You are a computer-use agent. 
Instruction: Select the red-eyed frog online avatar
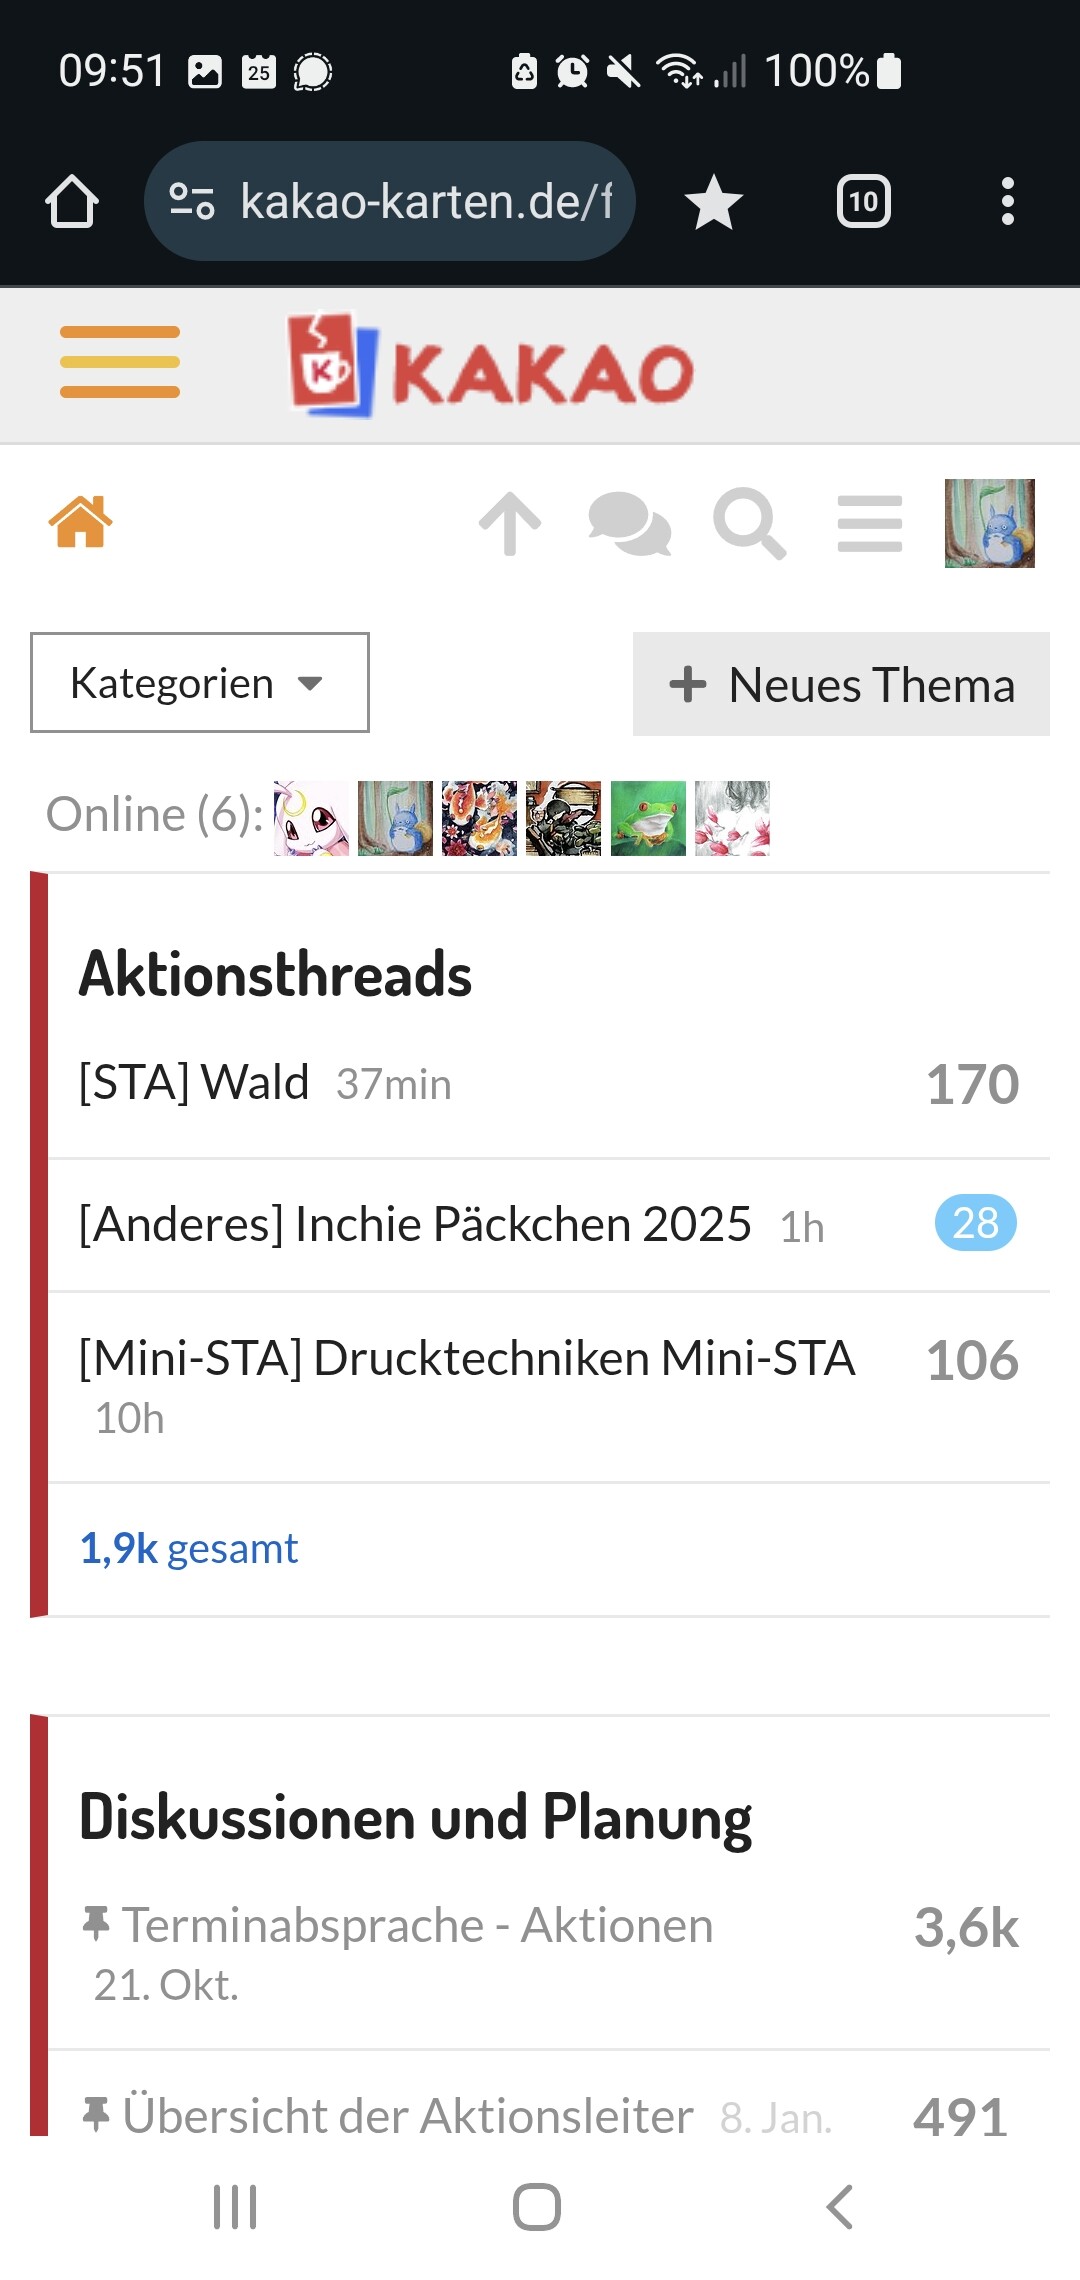coord(648,818)
